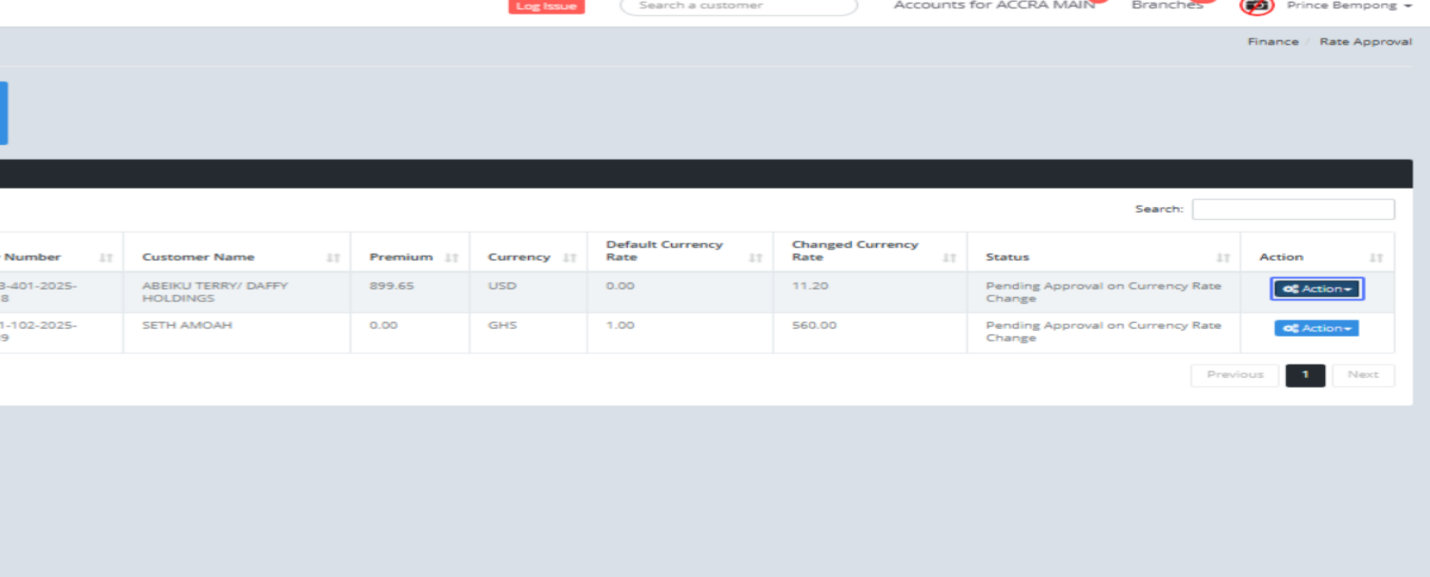Sort by Status using its sort icon
This screenshot has height=577, width=1430.
point(1223,258)
